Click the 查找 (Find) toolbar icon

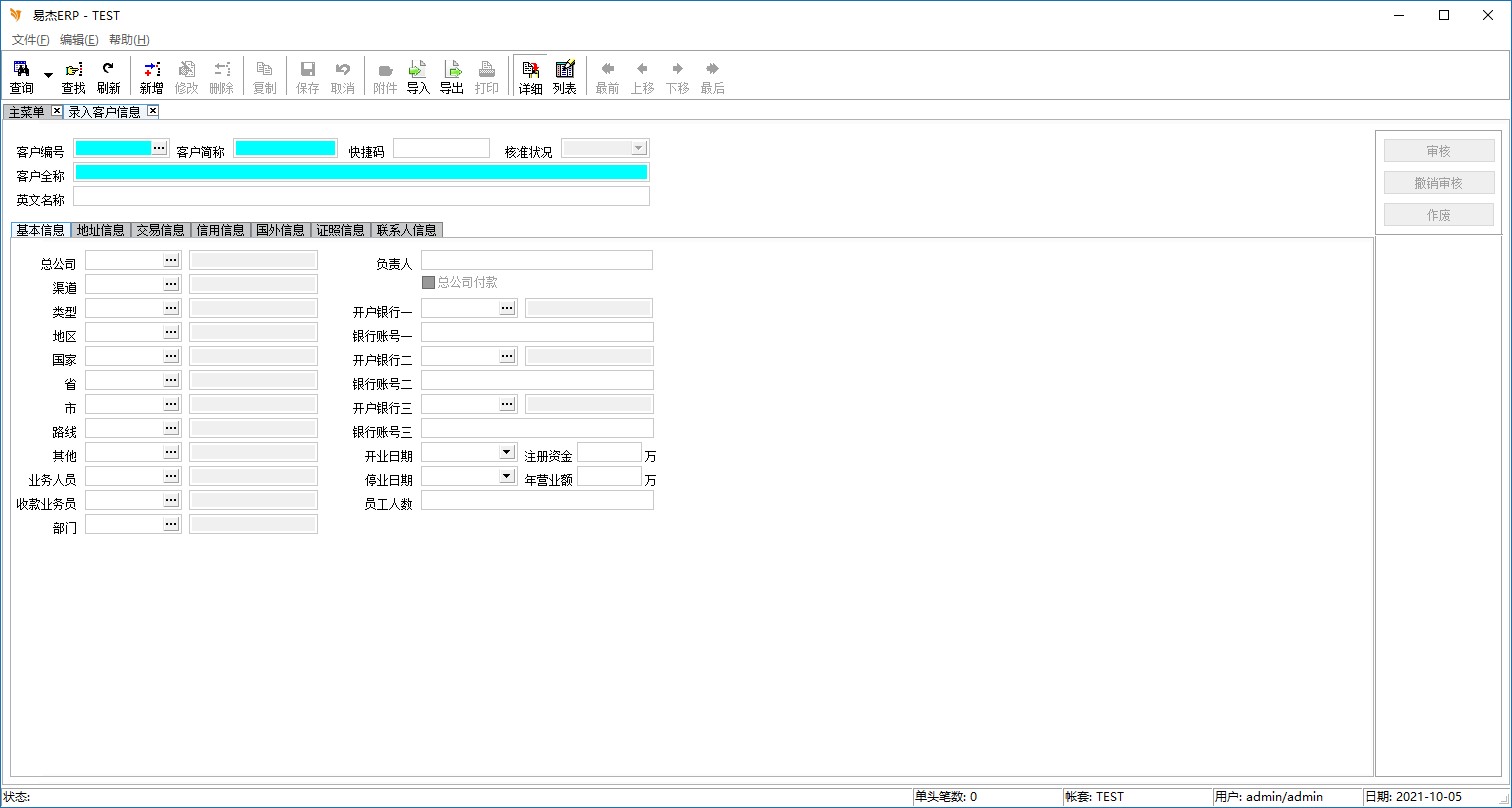coord(73,77)
